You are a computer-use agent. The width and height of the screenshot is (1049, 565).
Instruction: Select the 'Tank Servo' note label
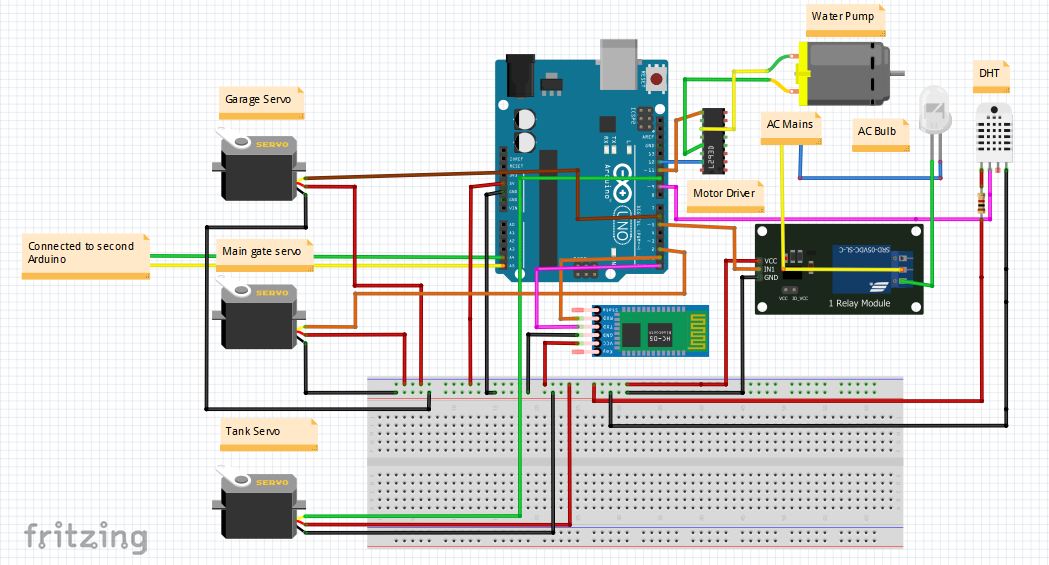[269, 435]
